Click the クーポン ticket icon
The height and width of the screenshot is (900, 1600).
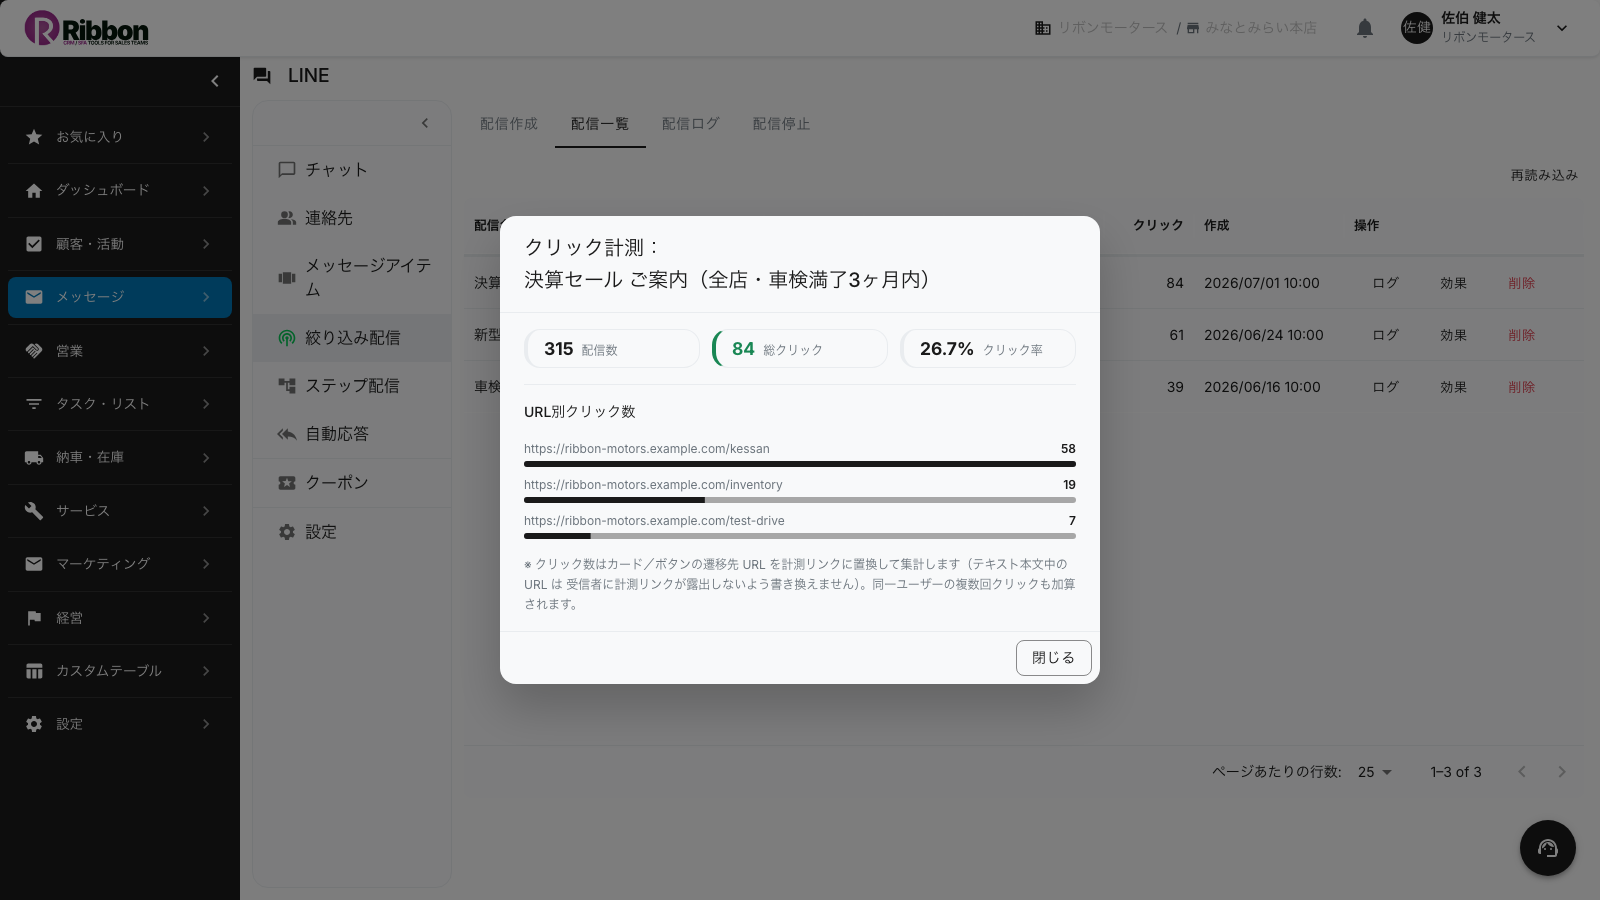(x=287, y=483)
